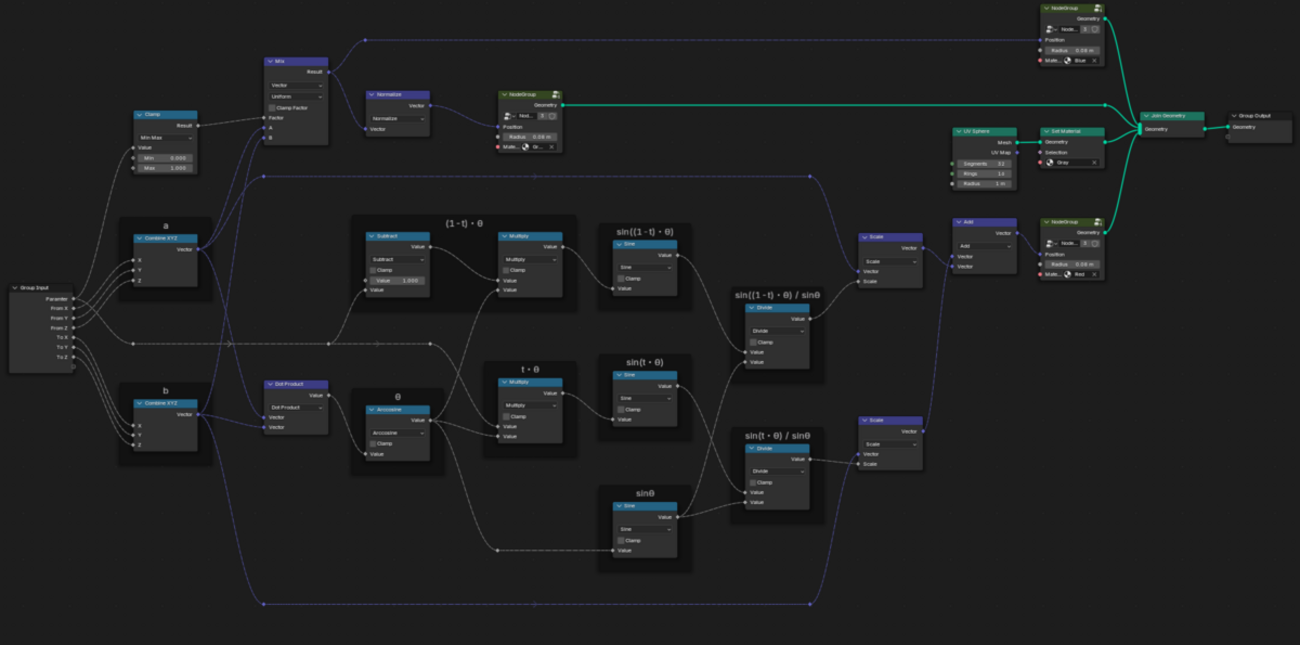
Task: Click the node tree icon in the top NodeGroup header
Action: tap(1097, 8)
